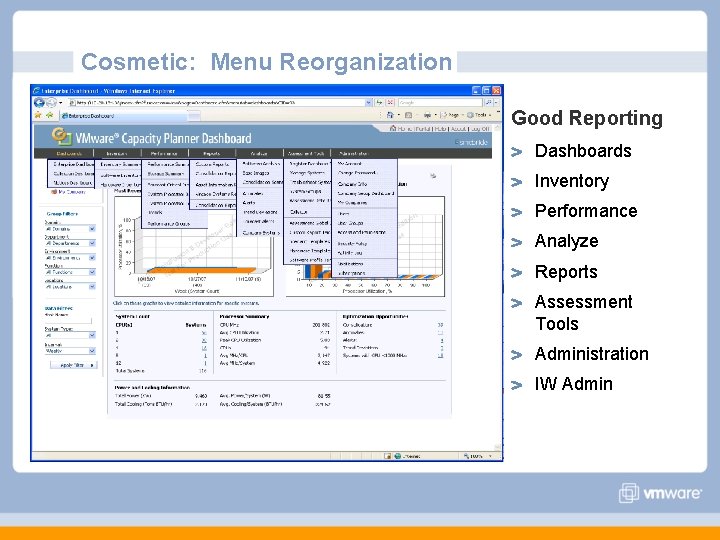Select Change Password in Administration menu
The height and width of the screenshot is (540, 720).
tap(357, 173)
